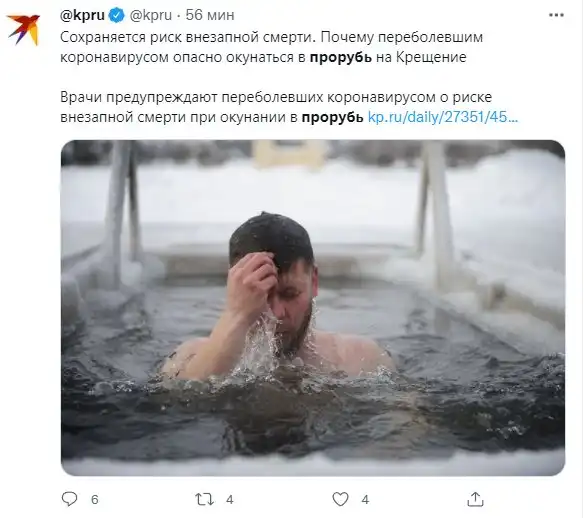
Task: Follow the kp.ru/daily/27351 article link
Action: click(x=443, y=117)
